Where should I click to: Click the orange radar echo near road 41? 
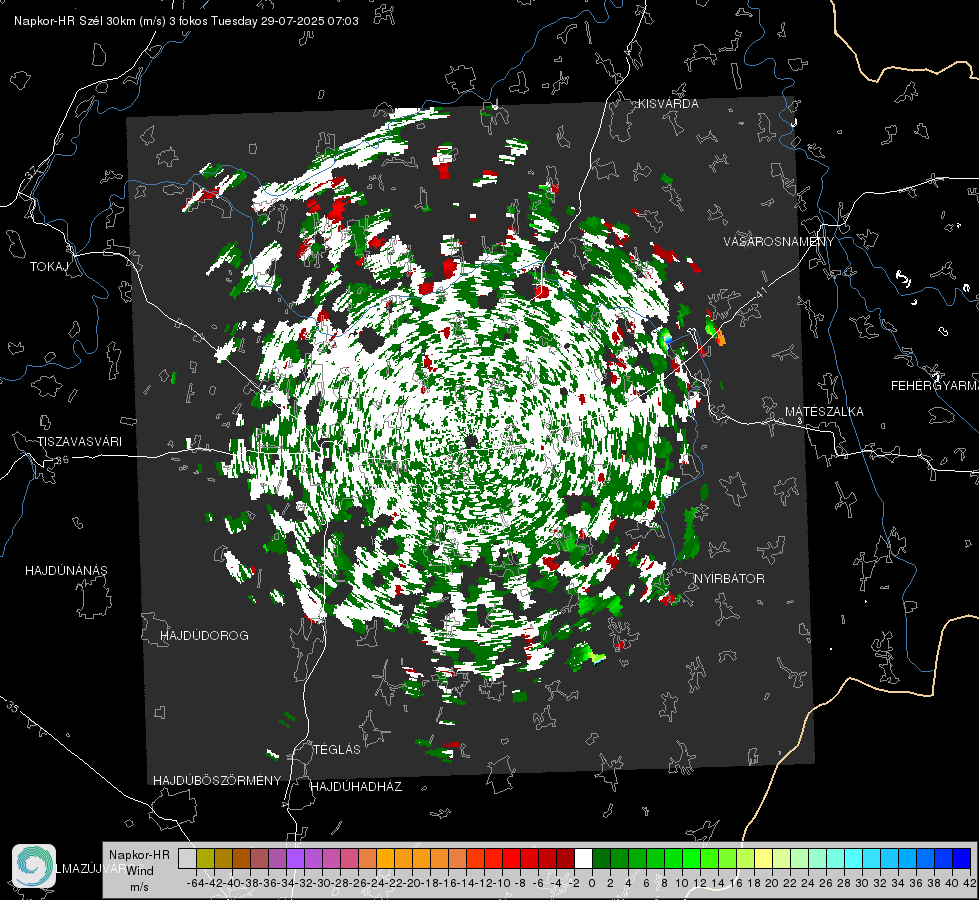720,337
